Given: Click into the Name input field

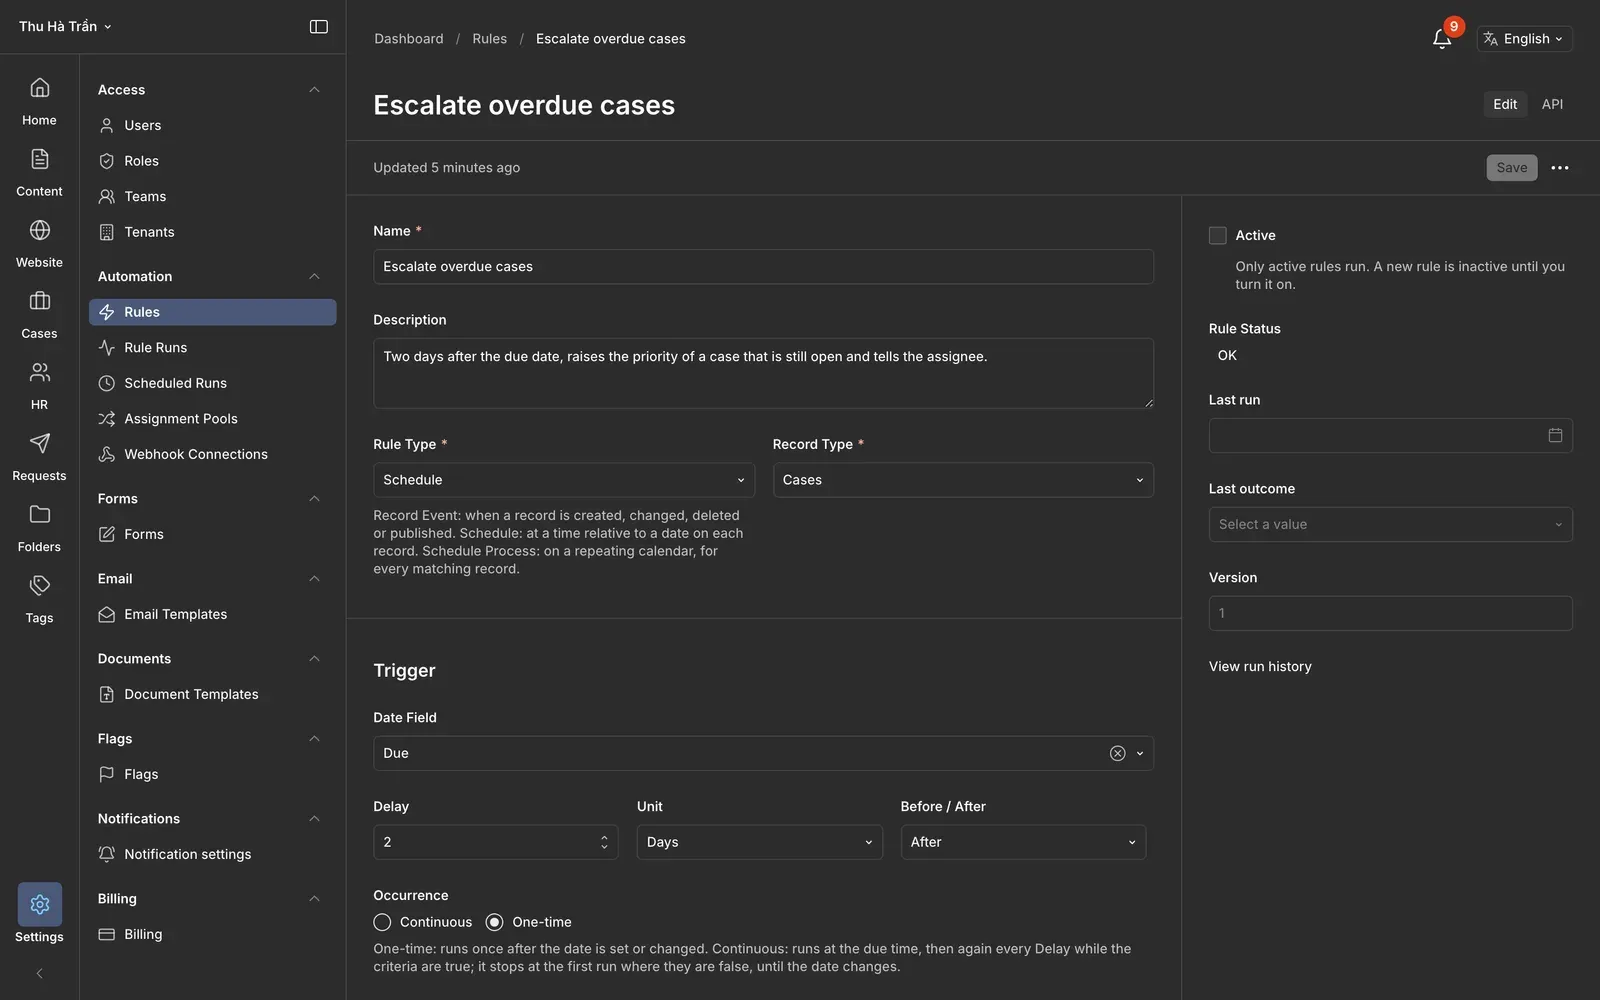Looking at the screenshot, I should [763, 267].
